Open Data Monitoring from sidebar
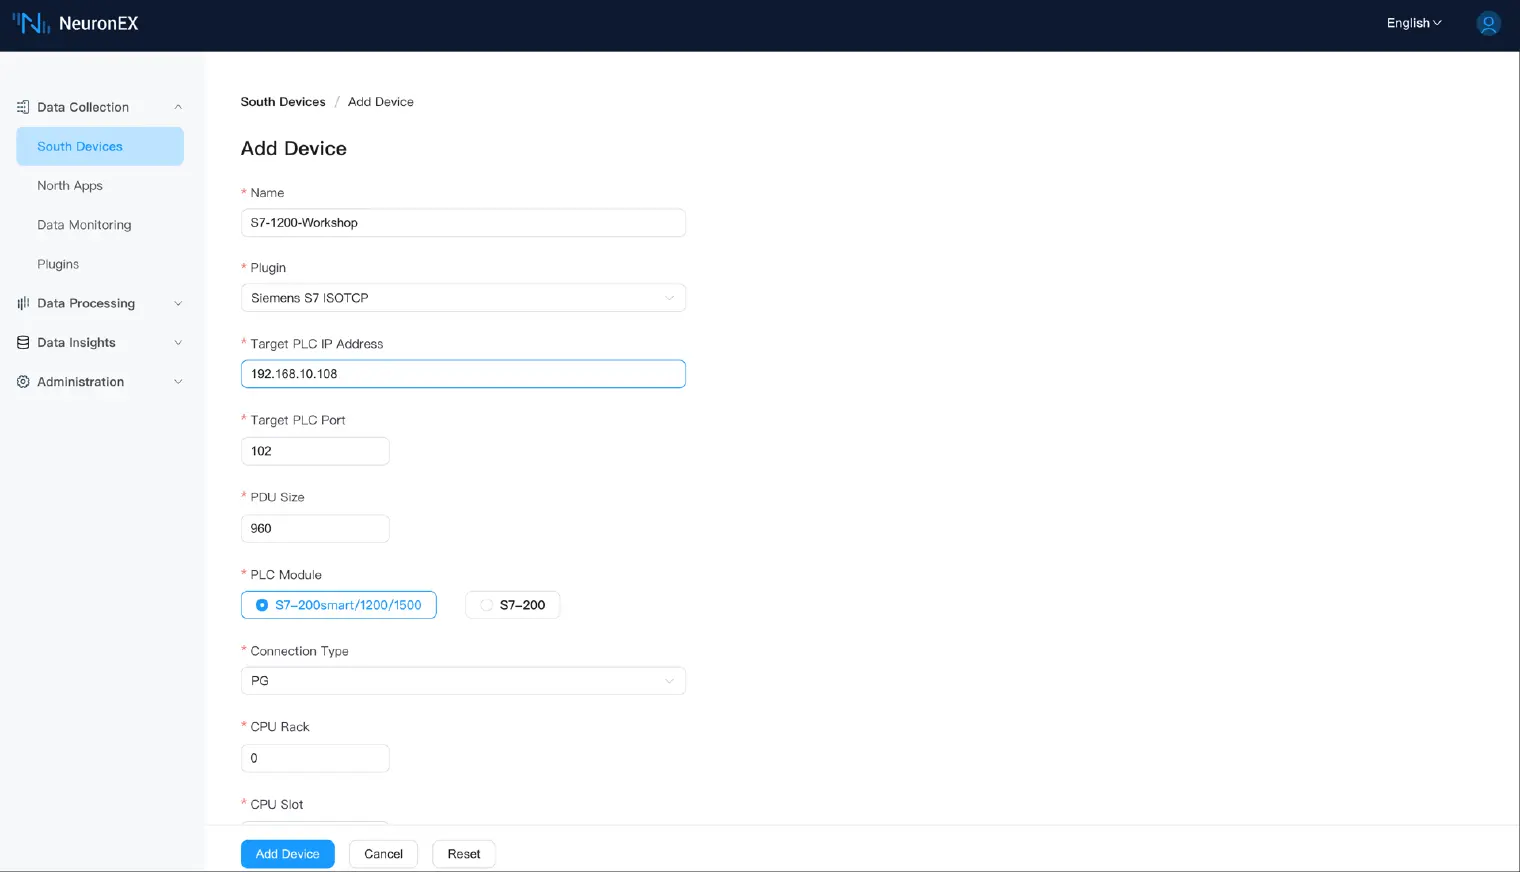The width and height of the screenshot is (1520, 872). click(84, 225)
